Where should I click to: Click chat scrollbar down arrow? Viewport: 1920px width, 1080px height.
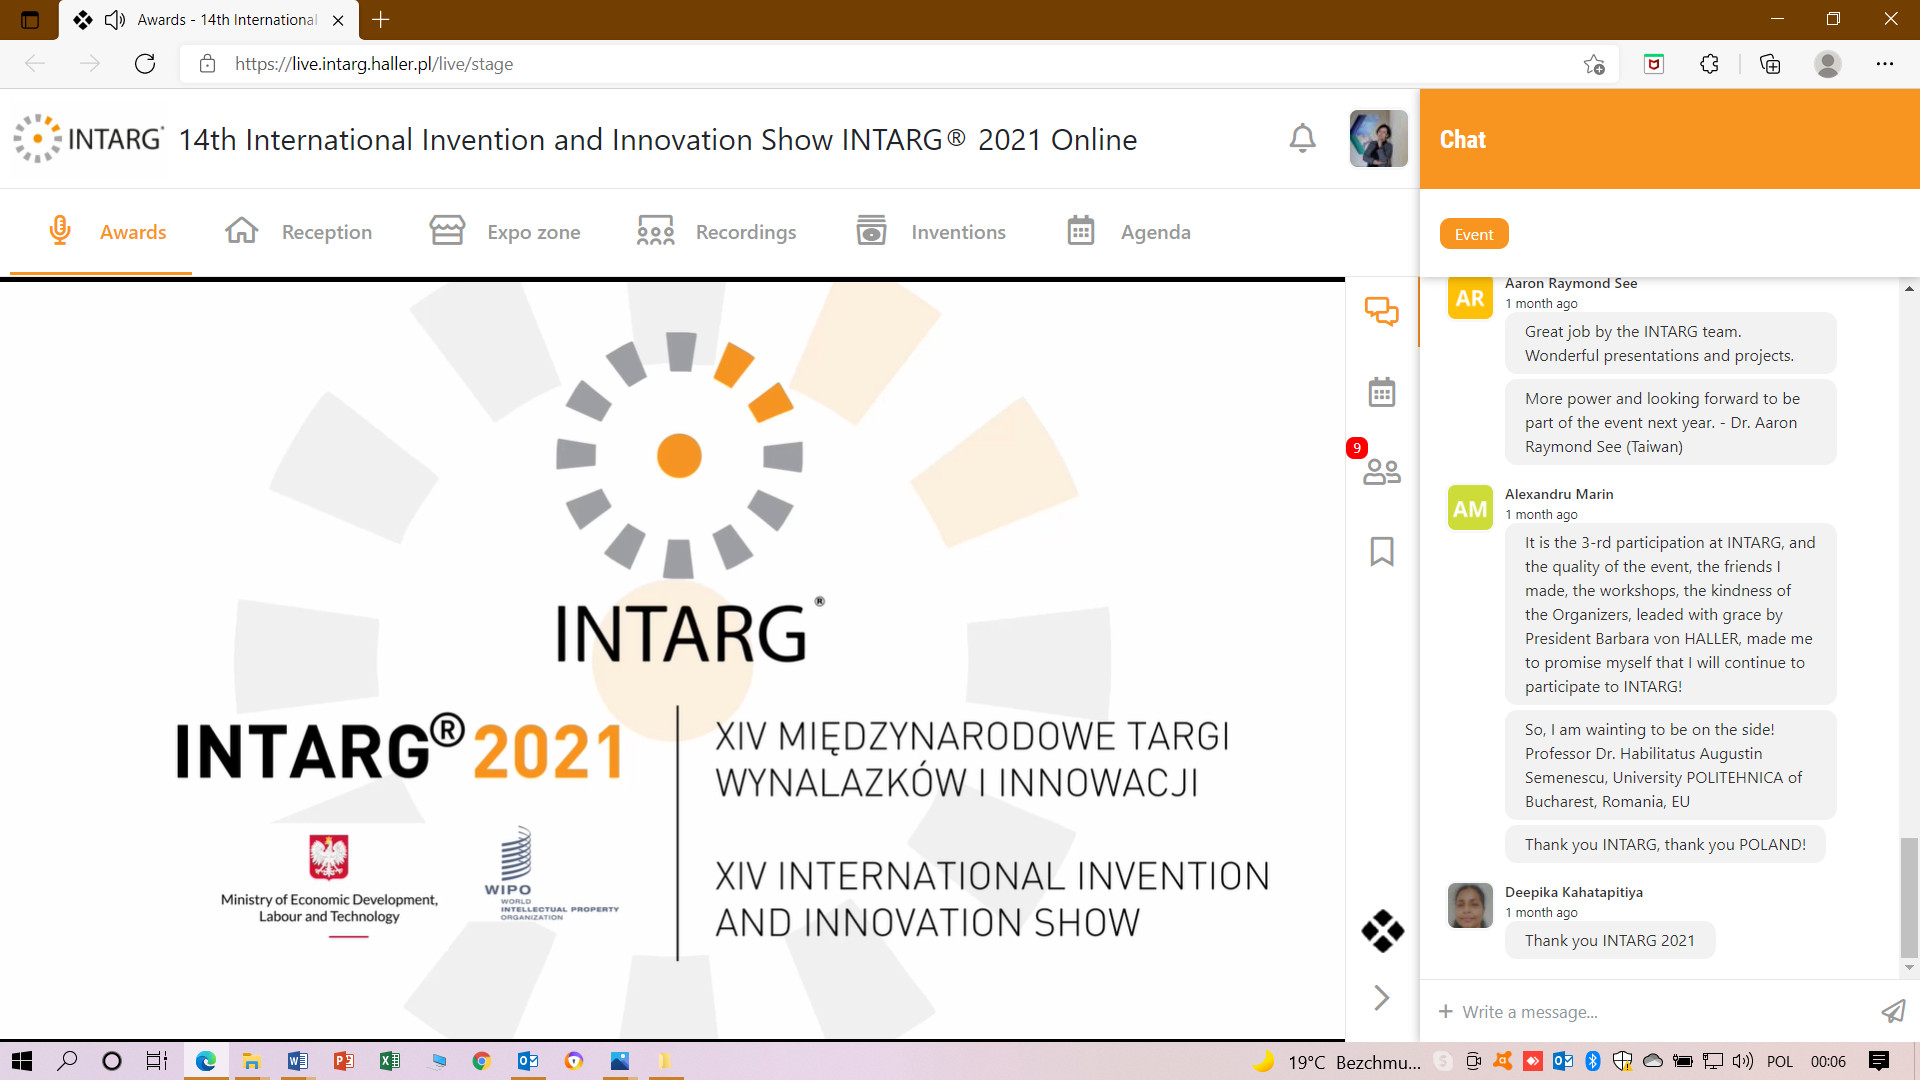coord(1909,968)
